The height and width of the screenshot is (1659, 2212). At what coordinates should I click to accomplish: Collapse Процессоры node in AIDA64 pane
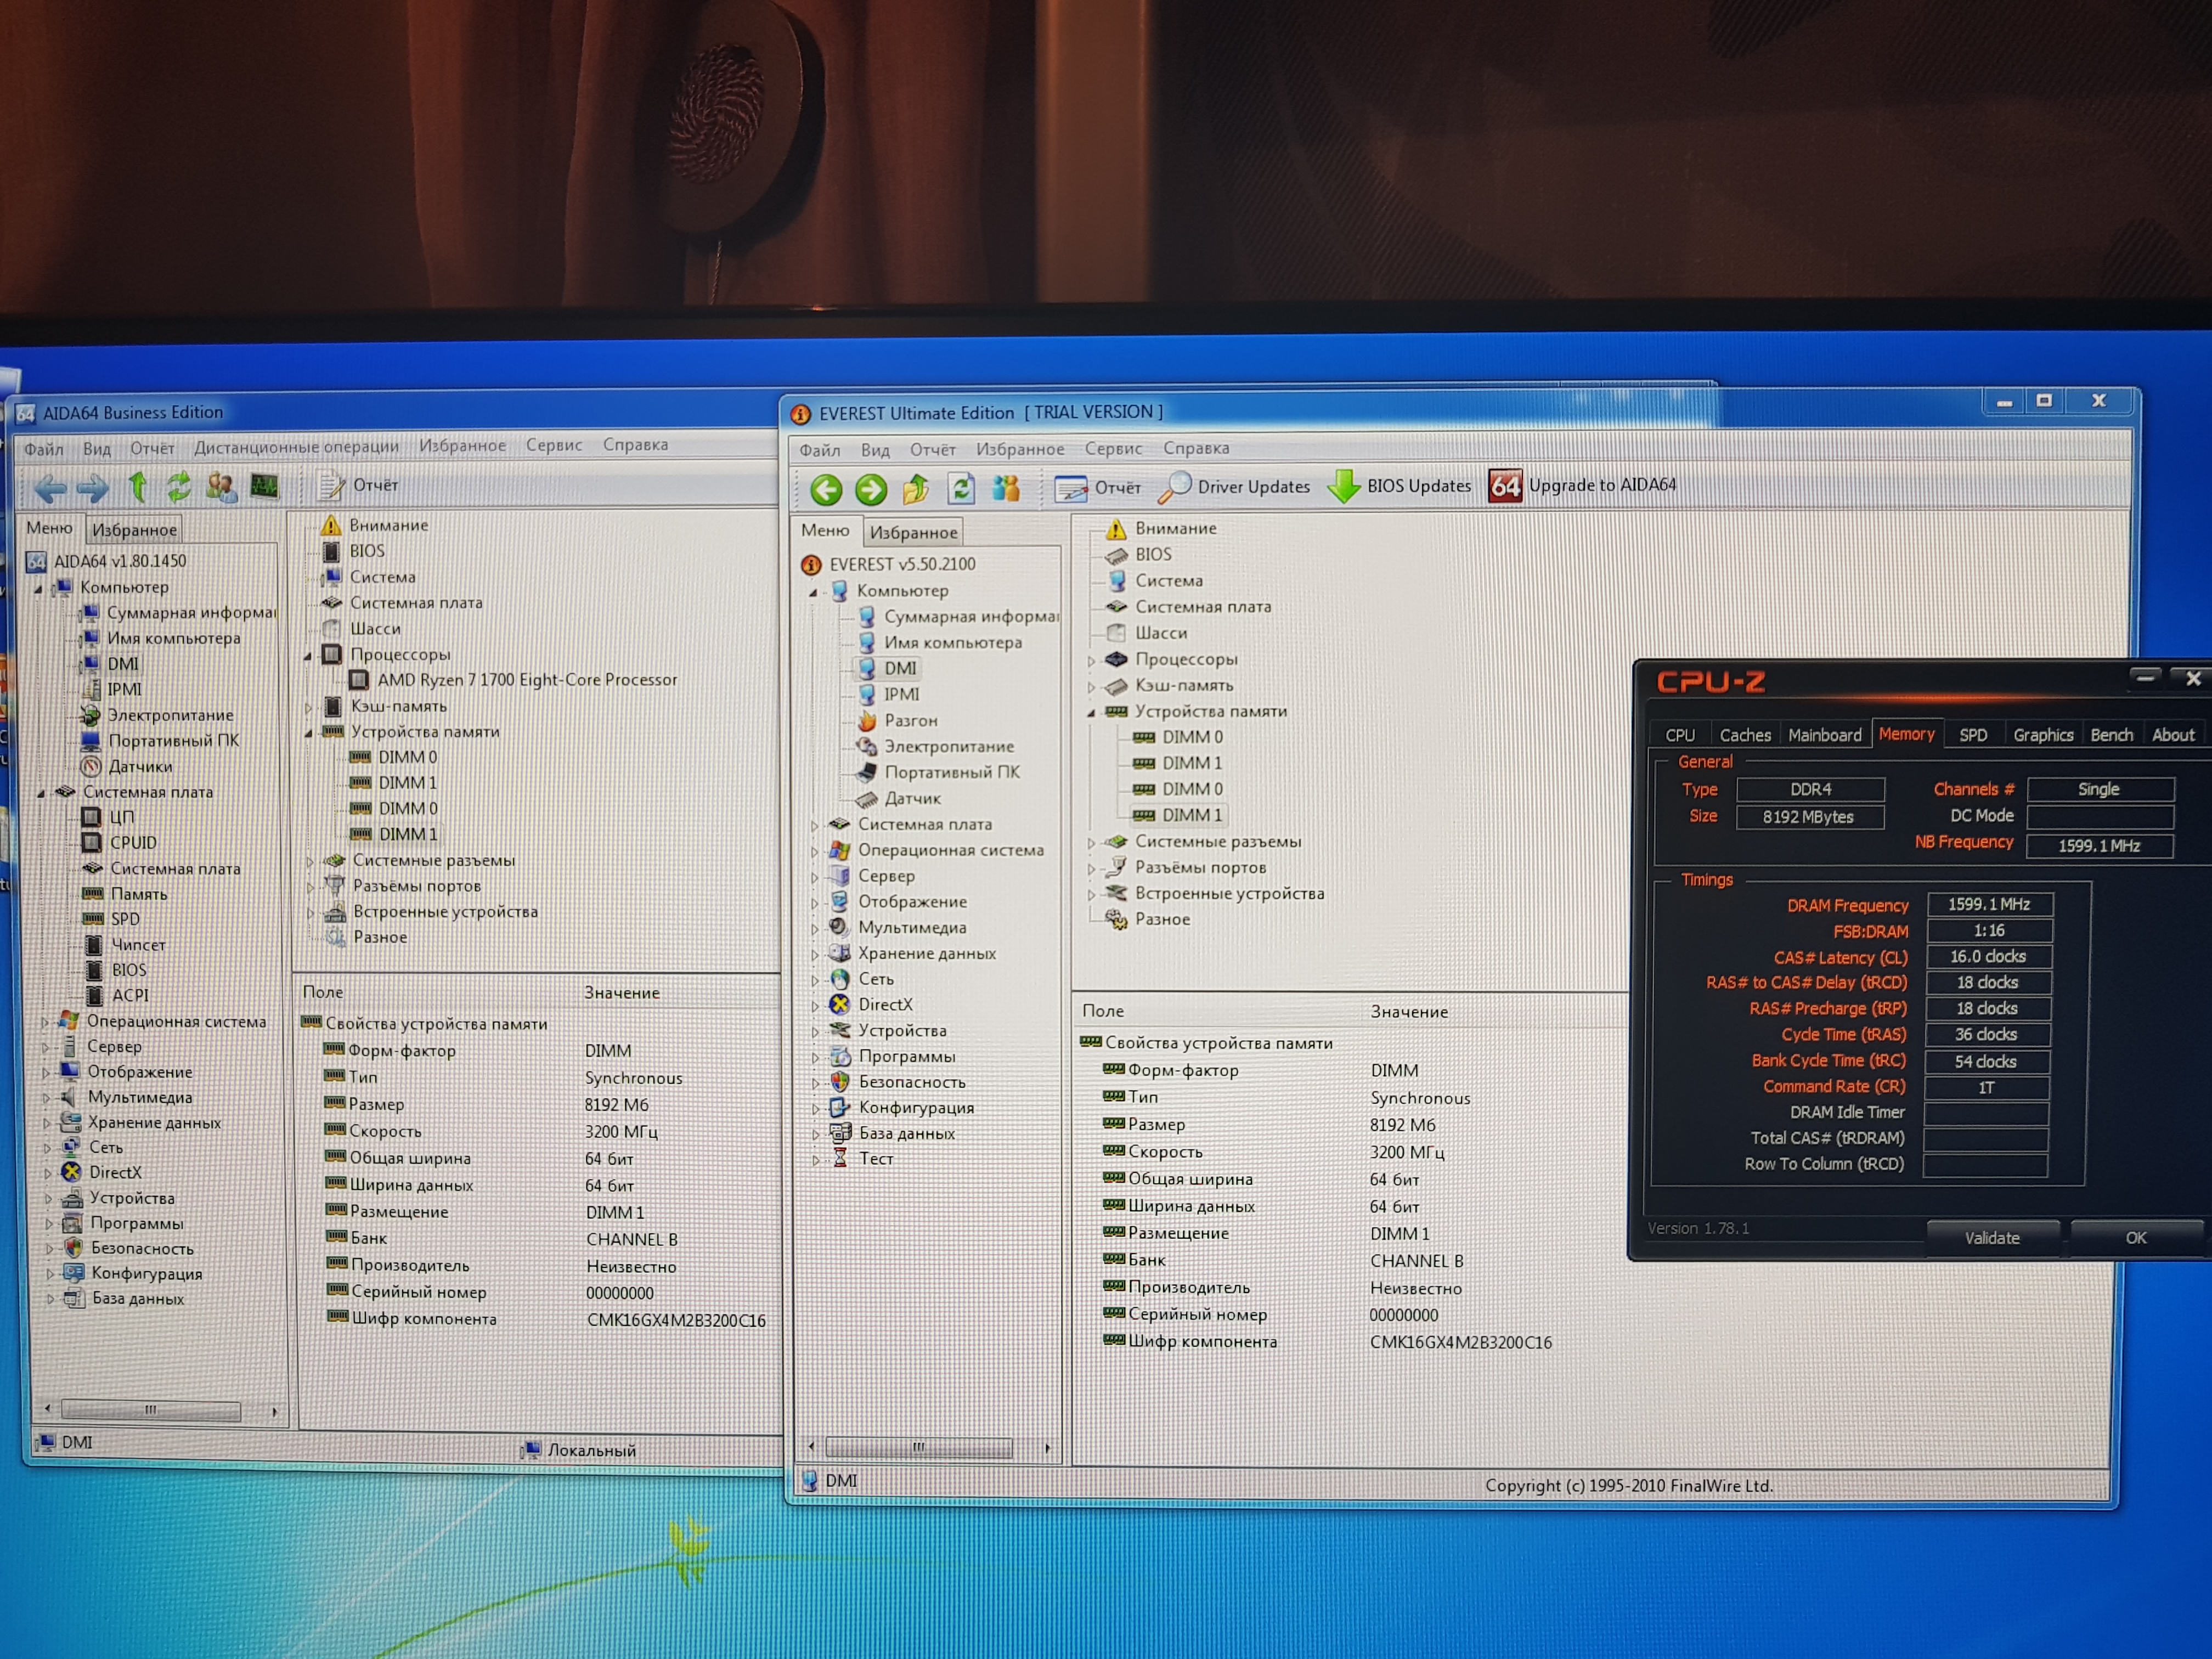309,656
